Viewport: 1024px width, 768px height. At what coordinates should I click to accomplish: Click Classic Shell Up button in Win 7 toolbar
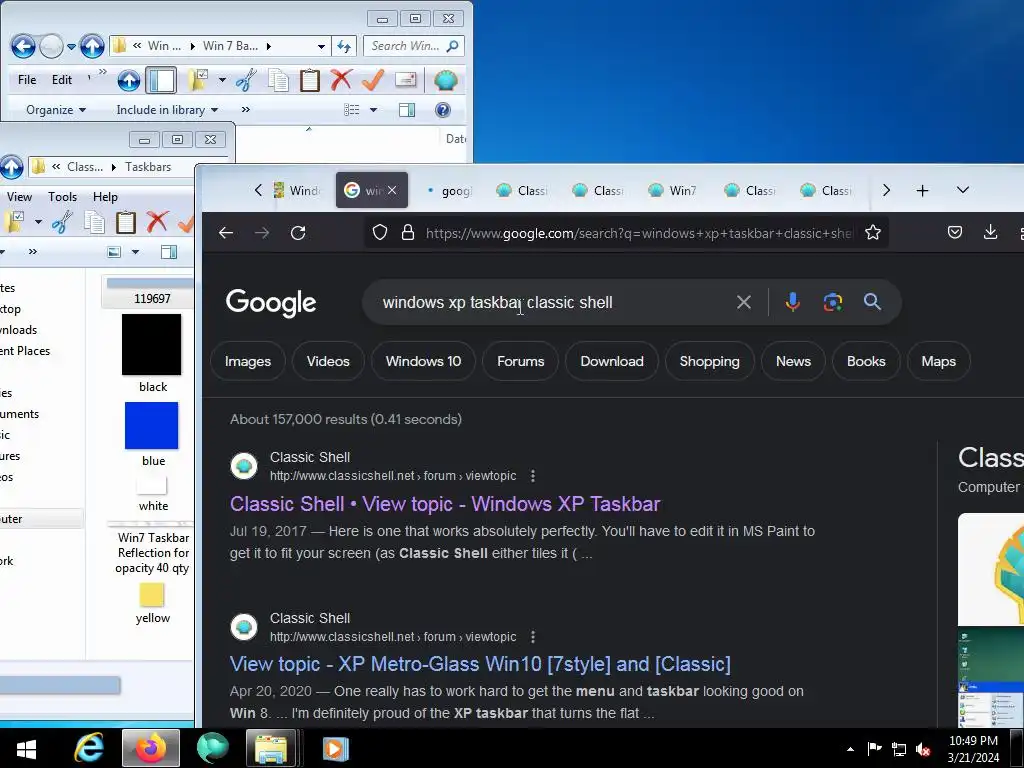[x=129, y=80]
